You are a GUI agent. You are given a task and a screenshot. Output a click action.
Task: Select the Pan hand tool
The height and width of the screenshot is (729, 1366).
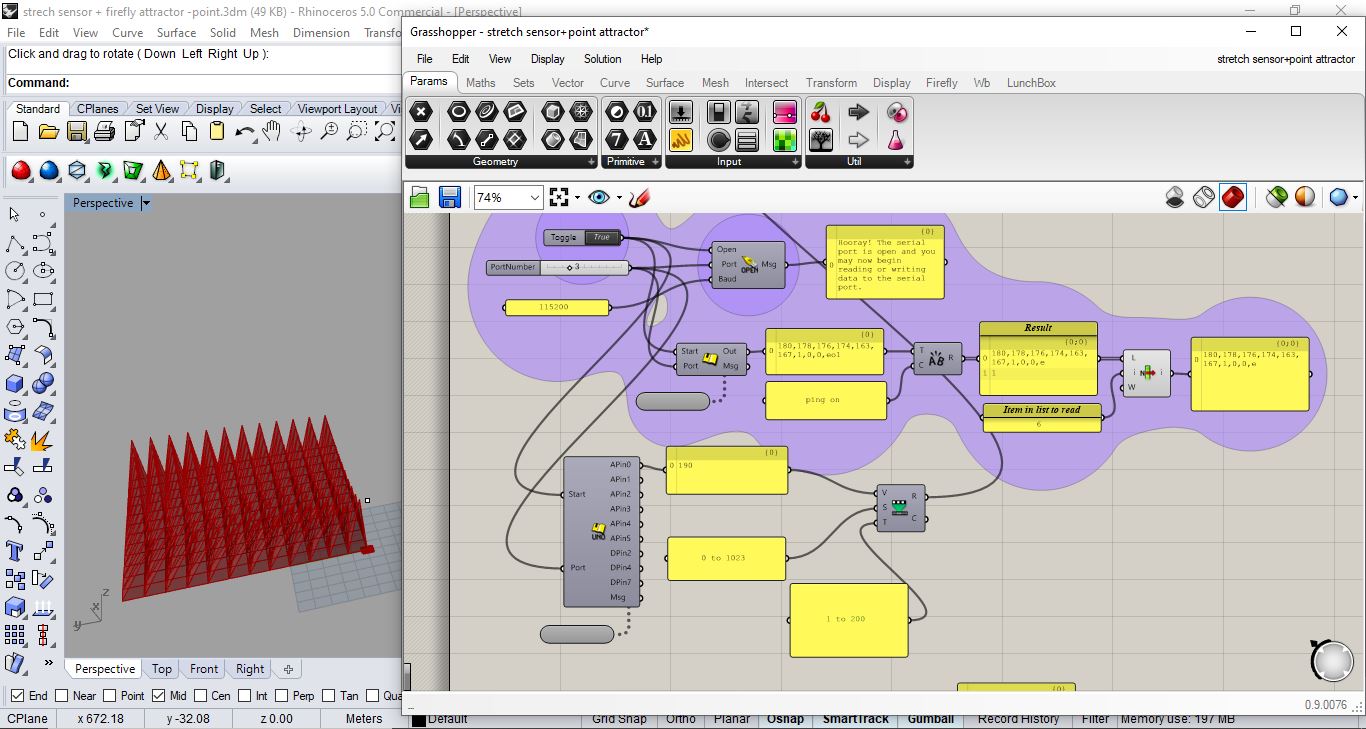272,131
